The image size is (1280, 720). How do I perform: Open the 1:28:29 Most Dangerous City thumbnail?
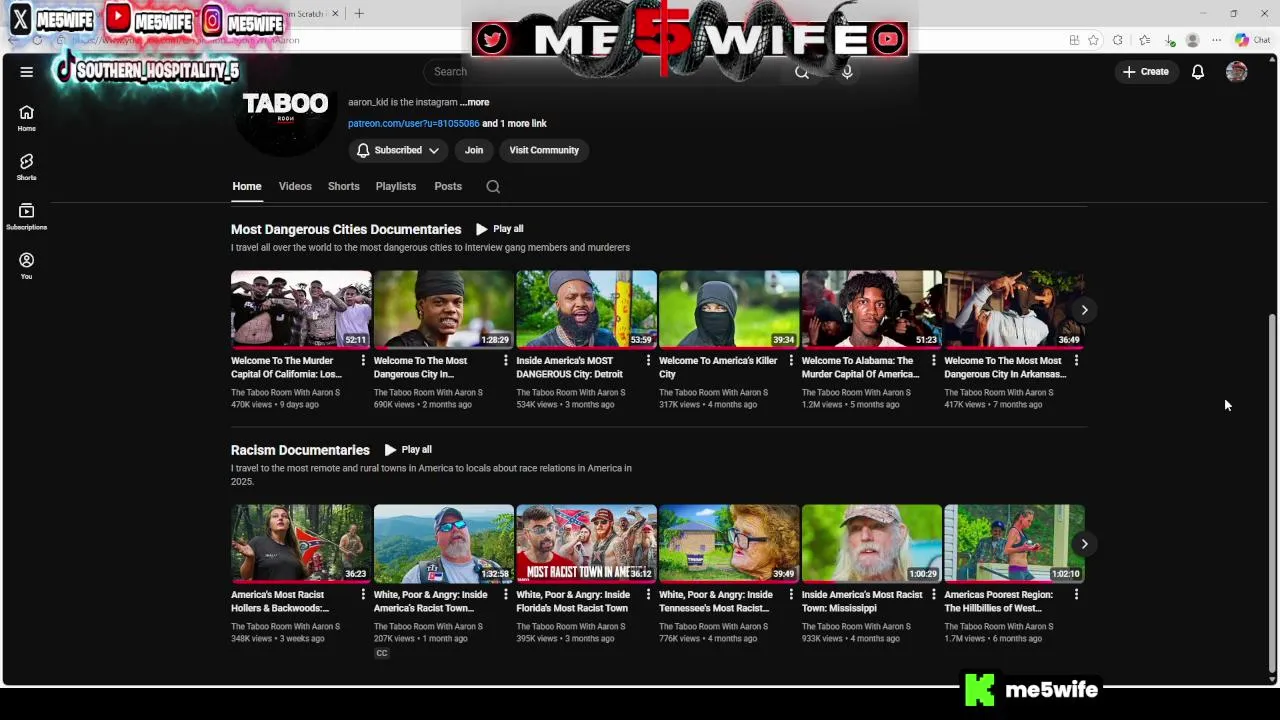click(444, 309)
